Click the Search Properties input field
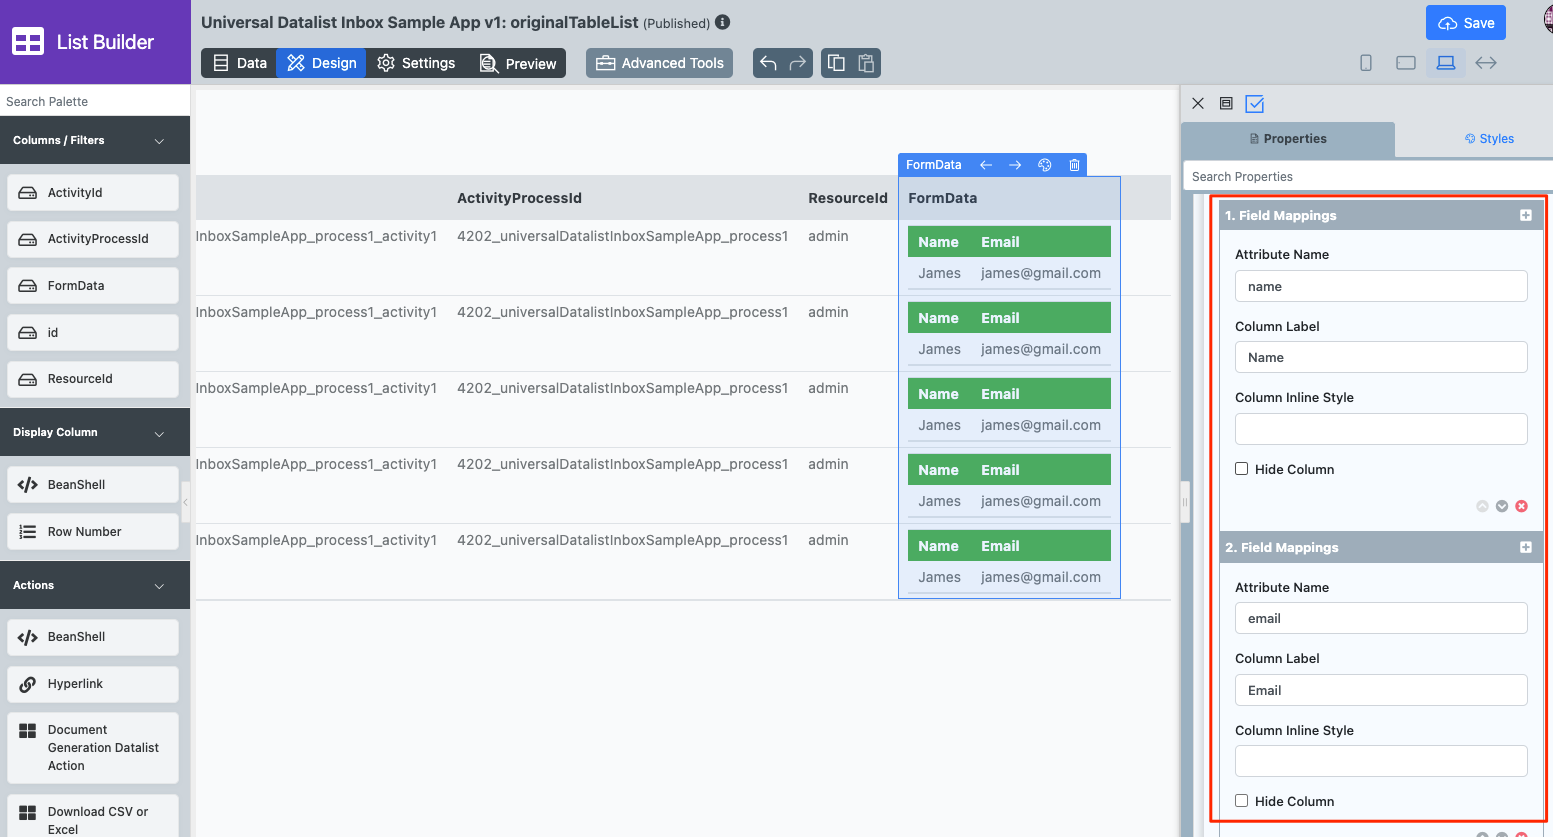The width and height of the screenshot is (1553, 837). [1366, 177]
